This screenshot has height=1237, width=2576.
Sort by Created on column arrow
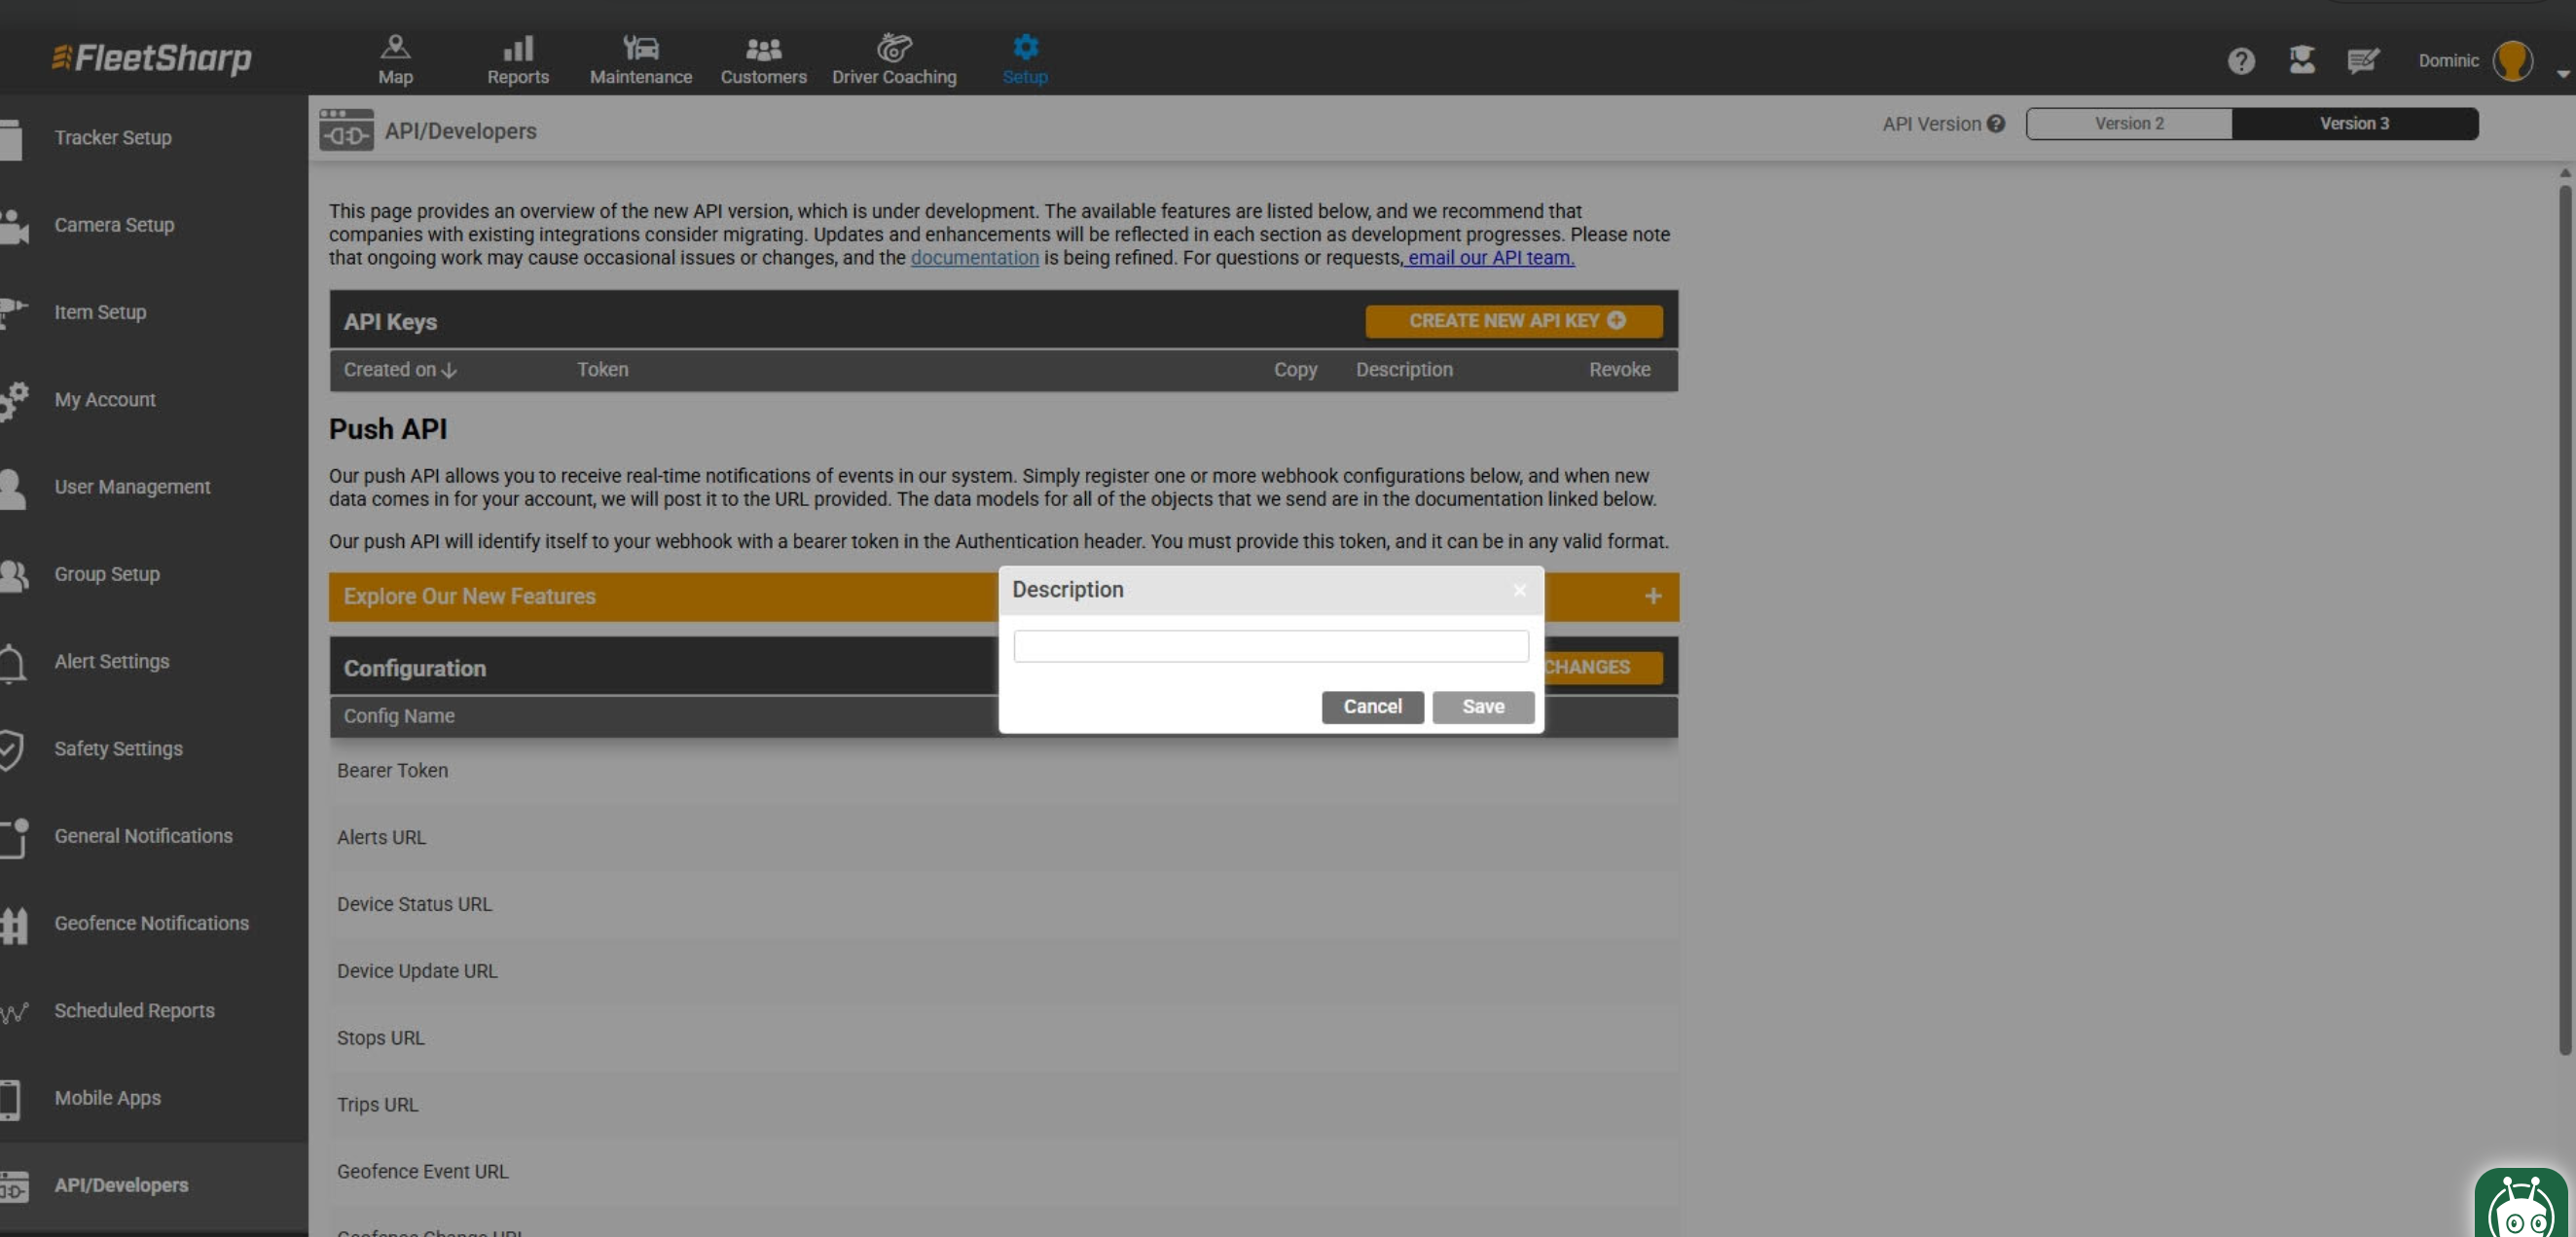tap(449, 370)
